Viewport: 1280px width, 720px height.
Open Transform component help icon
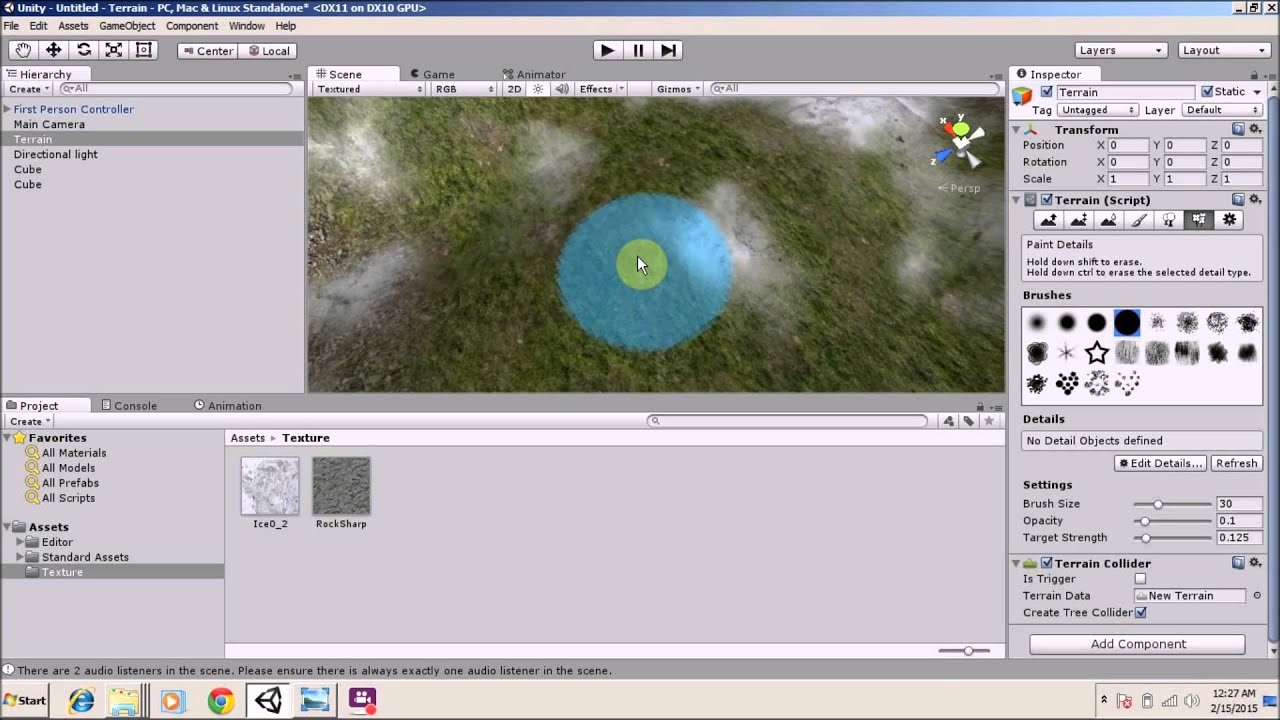(1238, 129)
